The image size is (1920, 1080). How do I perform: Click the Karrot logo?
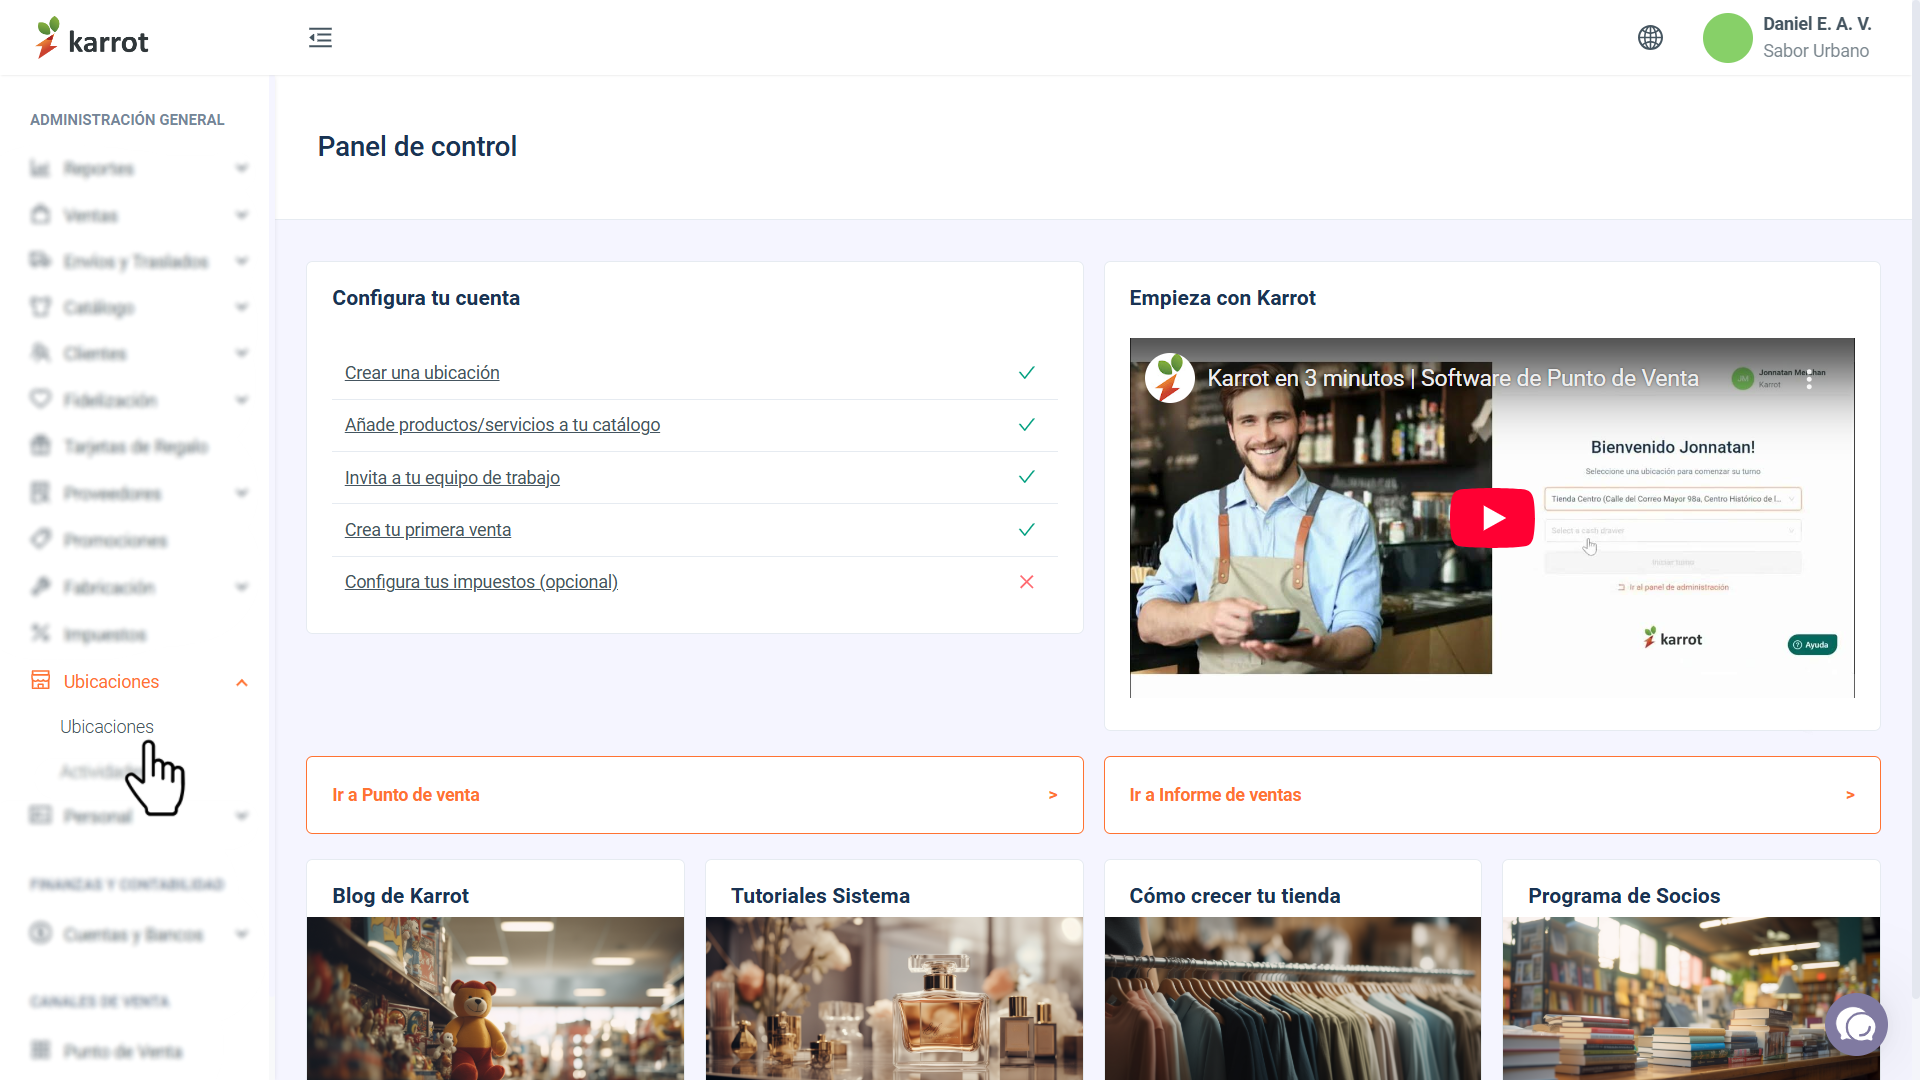[x=92, y=38]
